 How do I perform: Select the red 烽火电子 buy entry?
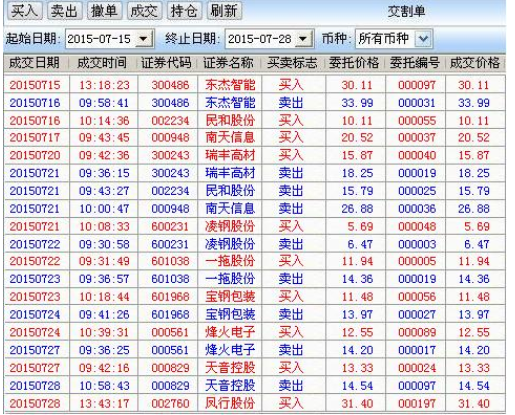point(230,332)
